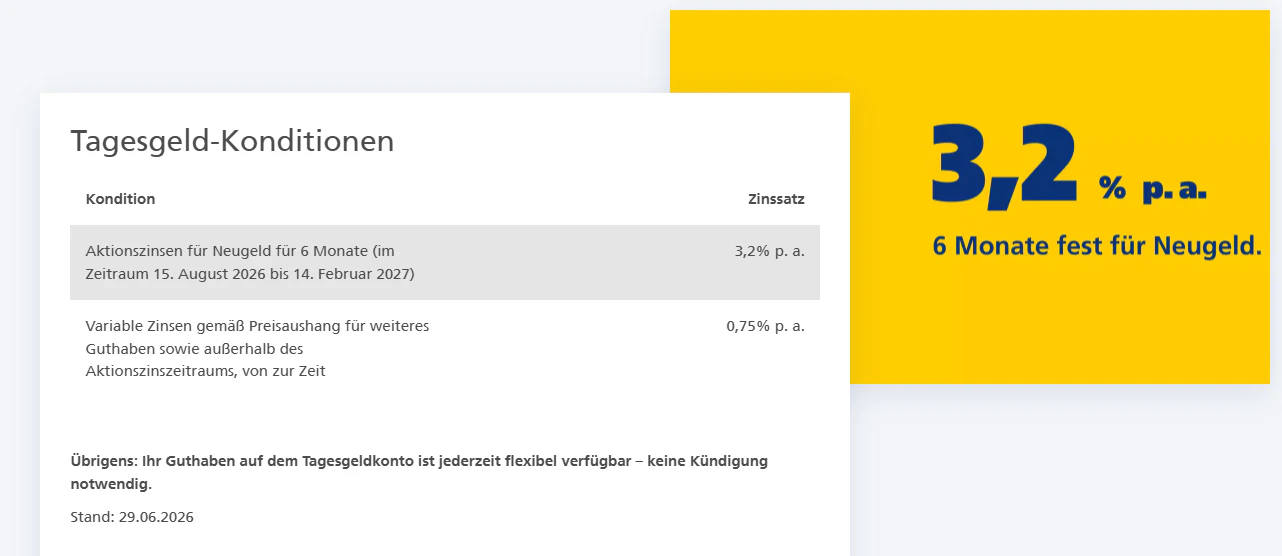Click the Aktionszinsen für Neugeld row text
1282x556 pixels.
tap(250, 262)
